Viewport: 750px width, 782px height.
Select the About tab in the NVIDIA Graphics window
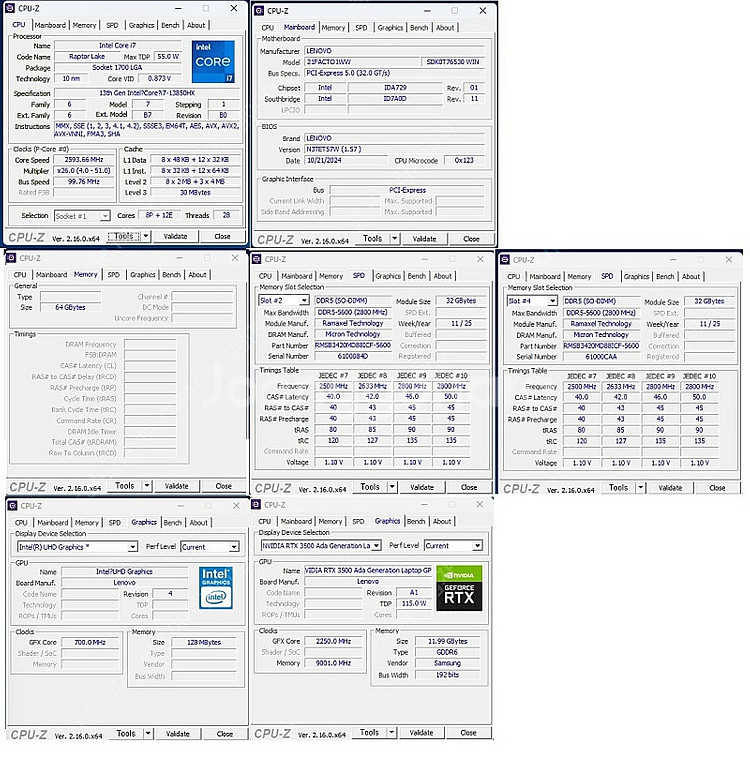tap(442, 521)
